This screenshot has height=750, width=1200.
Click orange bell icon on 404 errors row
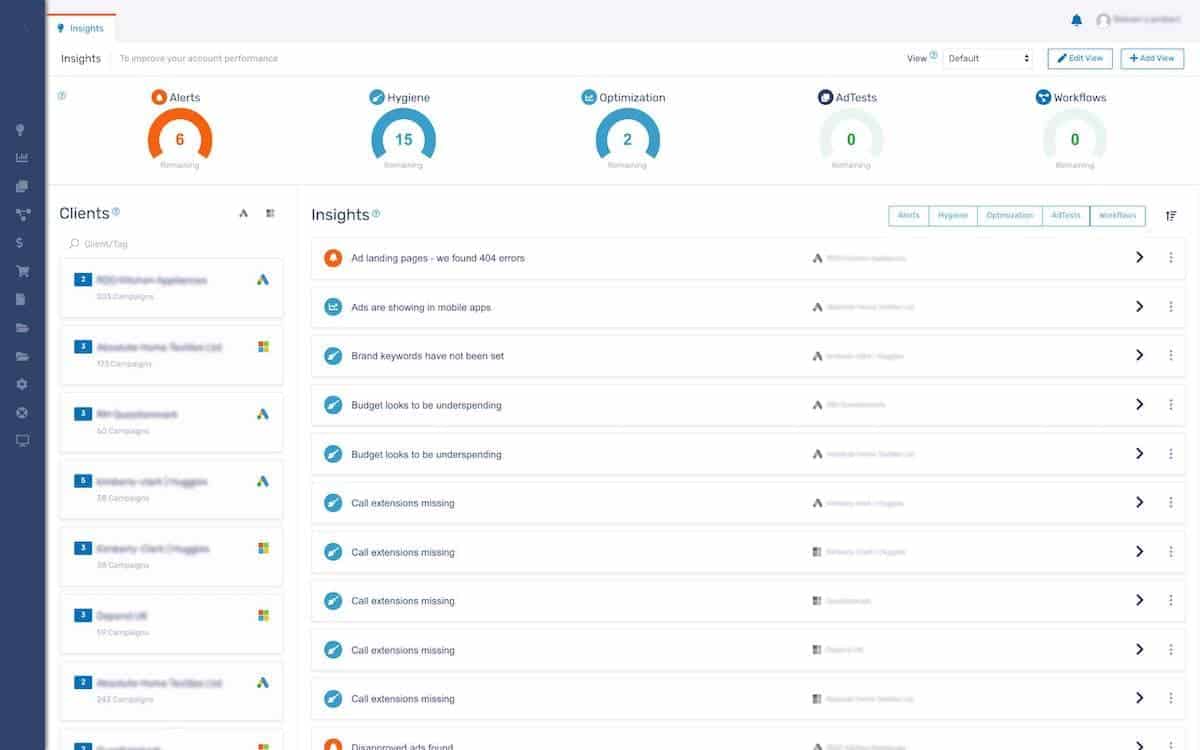(x=333, y=258)
